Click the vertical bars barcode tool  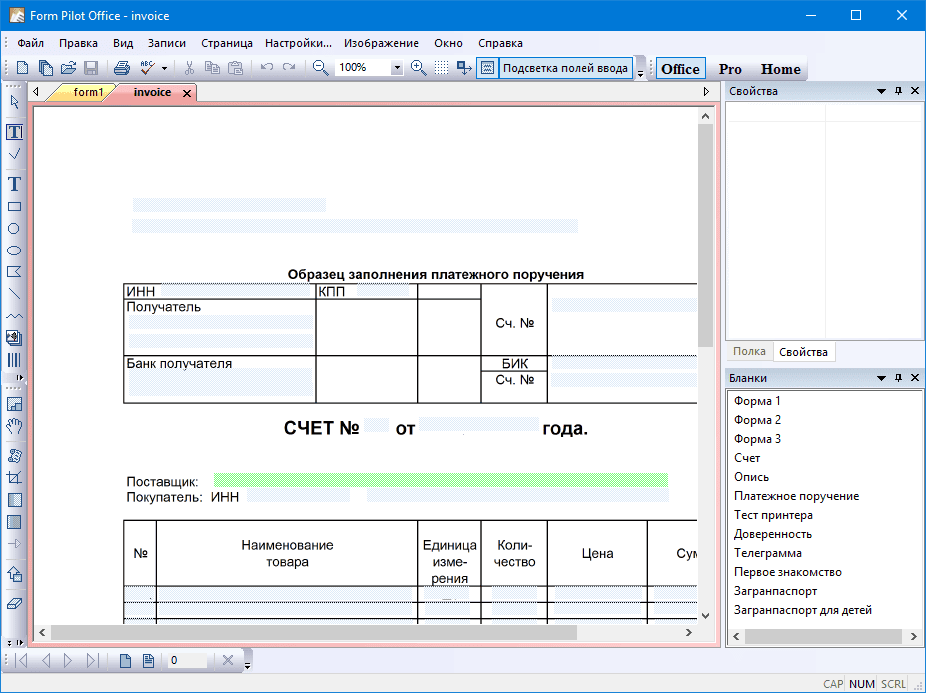tap(14, 360)
